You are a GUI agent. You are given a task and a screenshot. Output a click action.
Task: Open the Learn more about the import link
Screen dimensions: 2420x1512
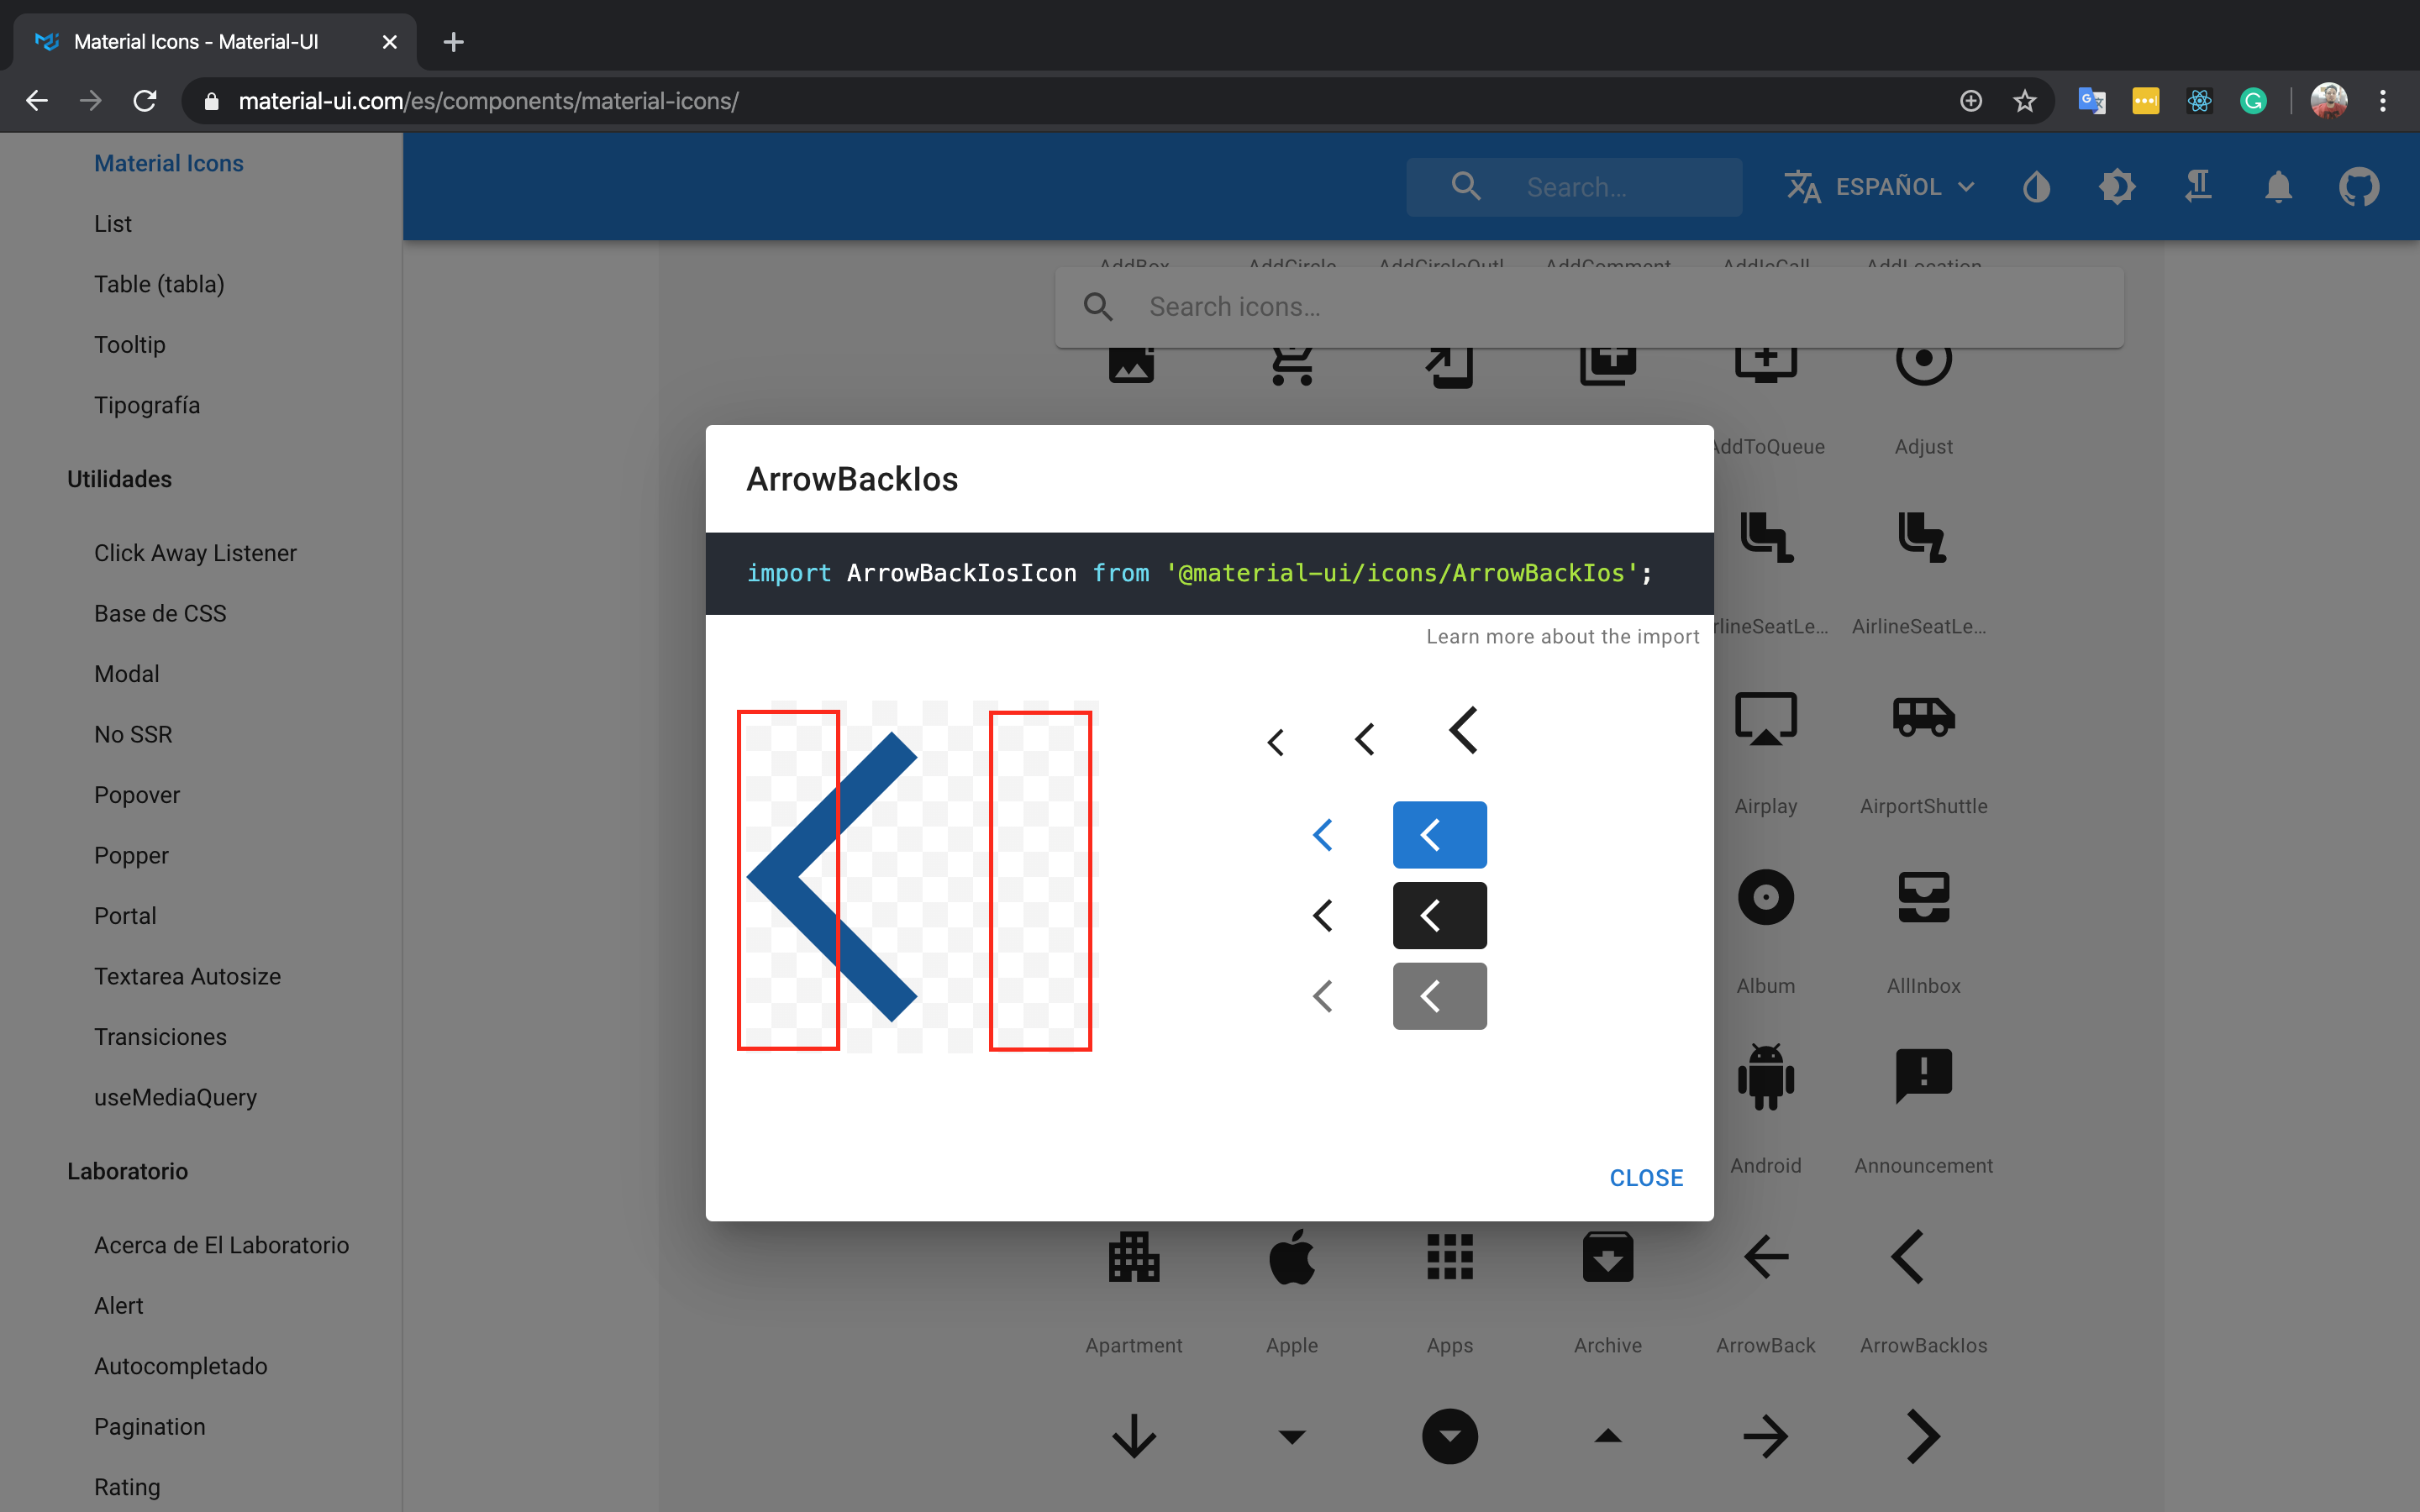1562,636
